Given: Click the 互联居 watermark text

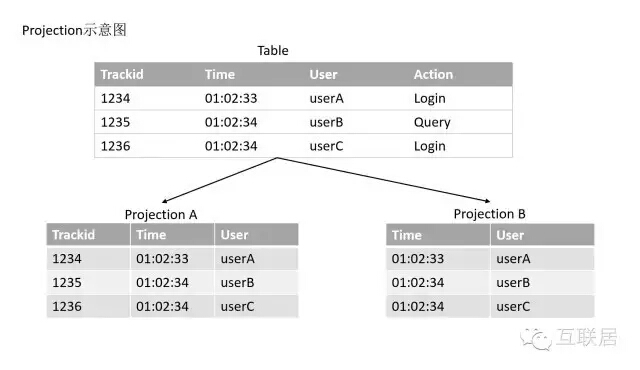Looking at the screenshot, I should point(587,338).
